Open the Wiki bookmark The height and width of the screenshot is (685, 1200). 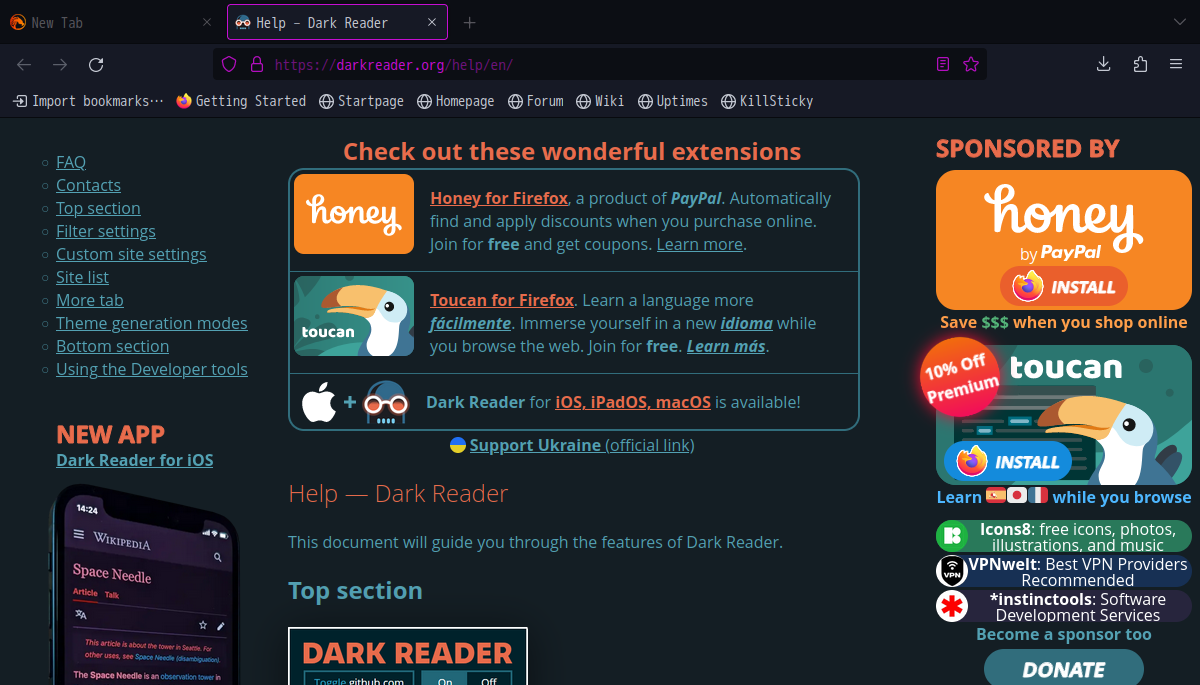click(600, 101)
